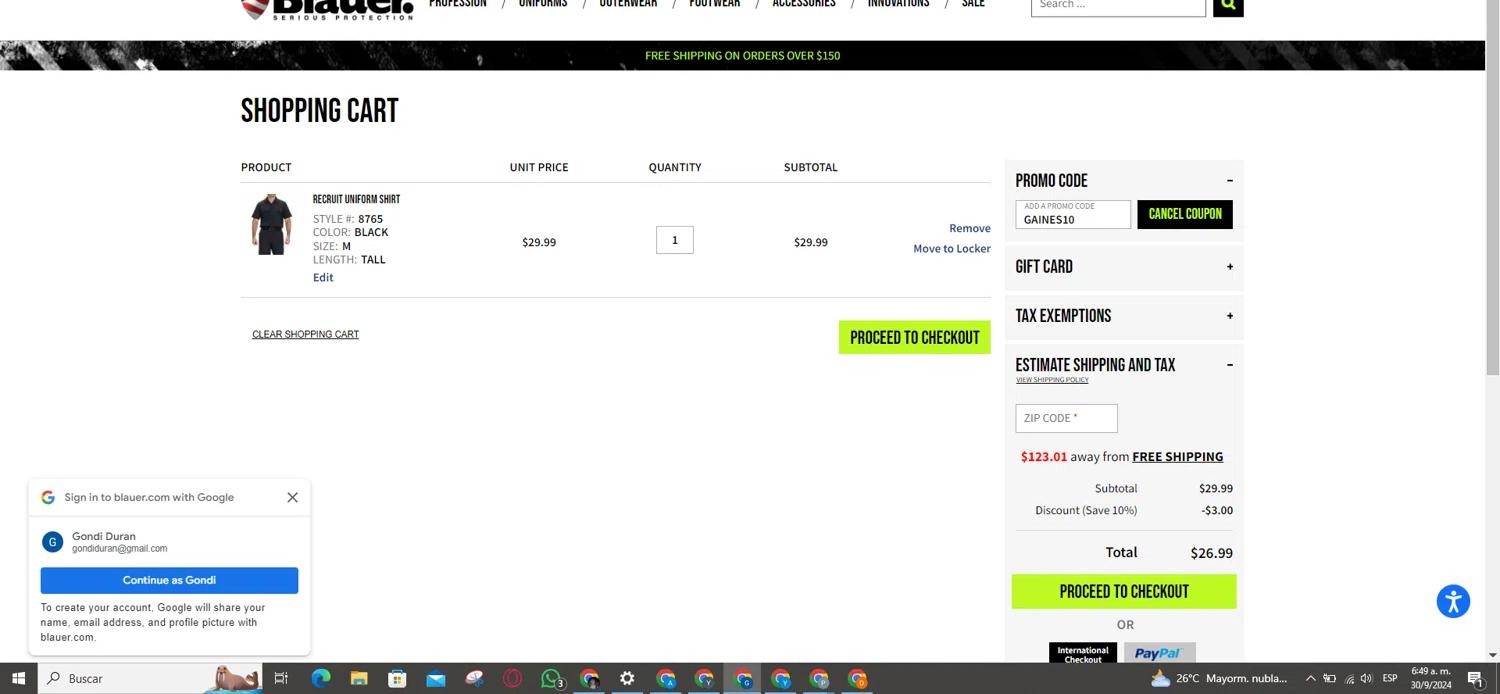Open the notifications center icon
Image resolution: width=1500 pixels, height=694 pixels.
(x=1475, y=678)
